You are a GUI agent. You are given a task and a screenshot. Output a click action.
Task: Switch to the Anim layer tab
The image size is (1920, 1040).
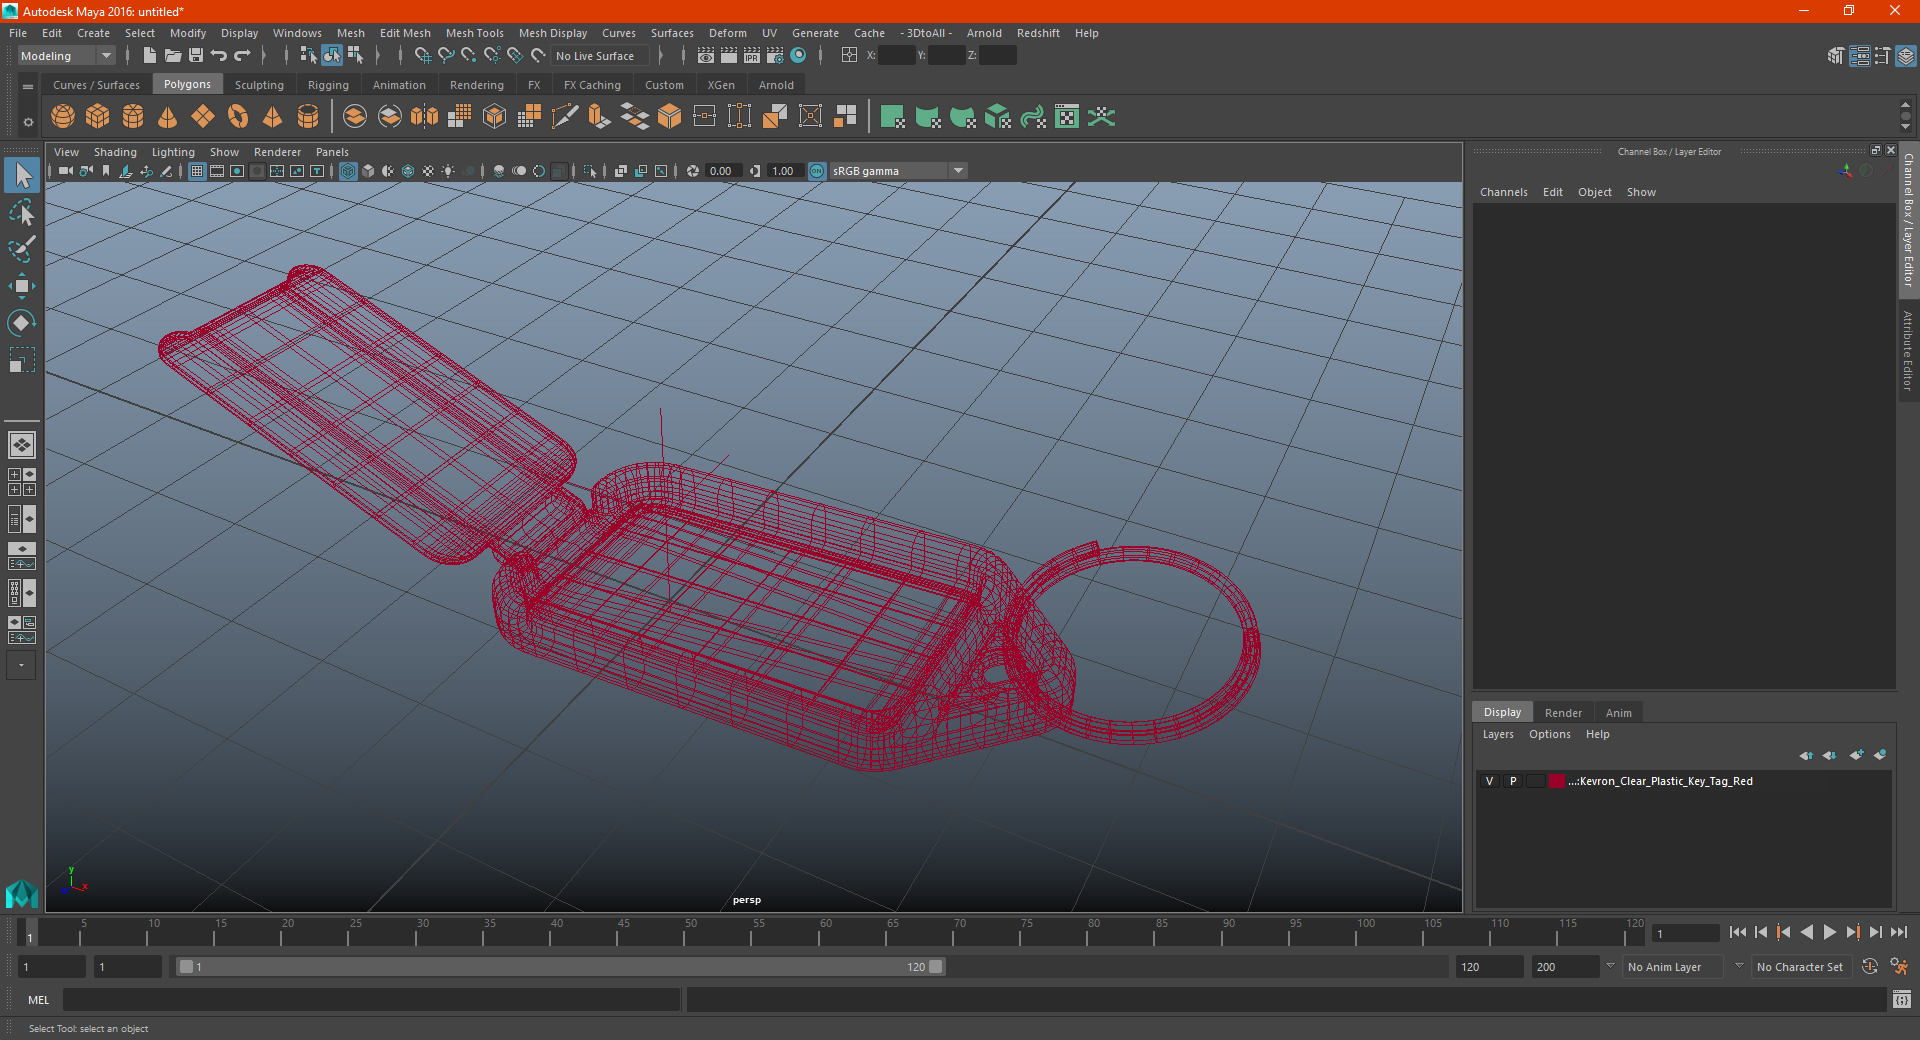click(x=1618, y=713)
